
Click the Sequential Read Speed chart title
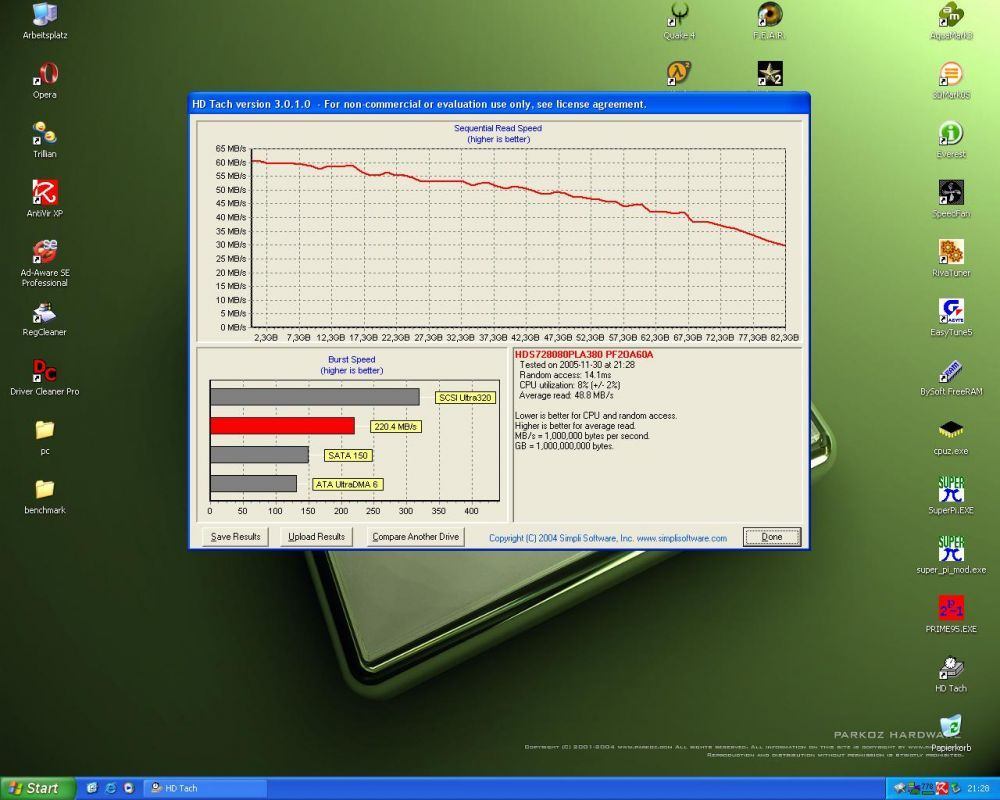coord(498,128)
